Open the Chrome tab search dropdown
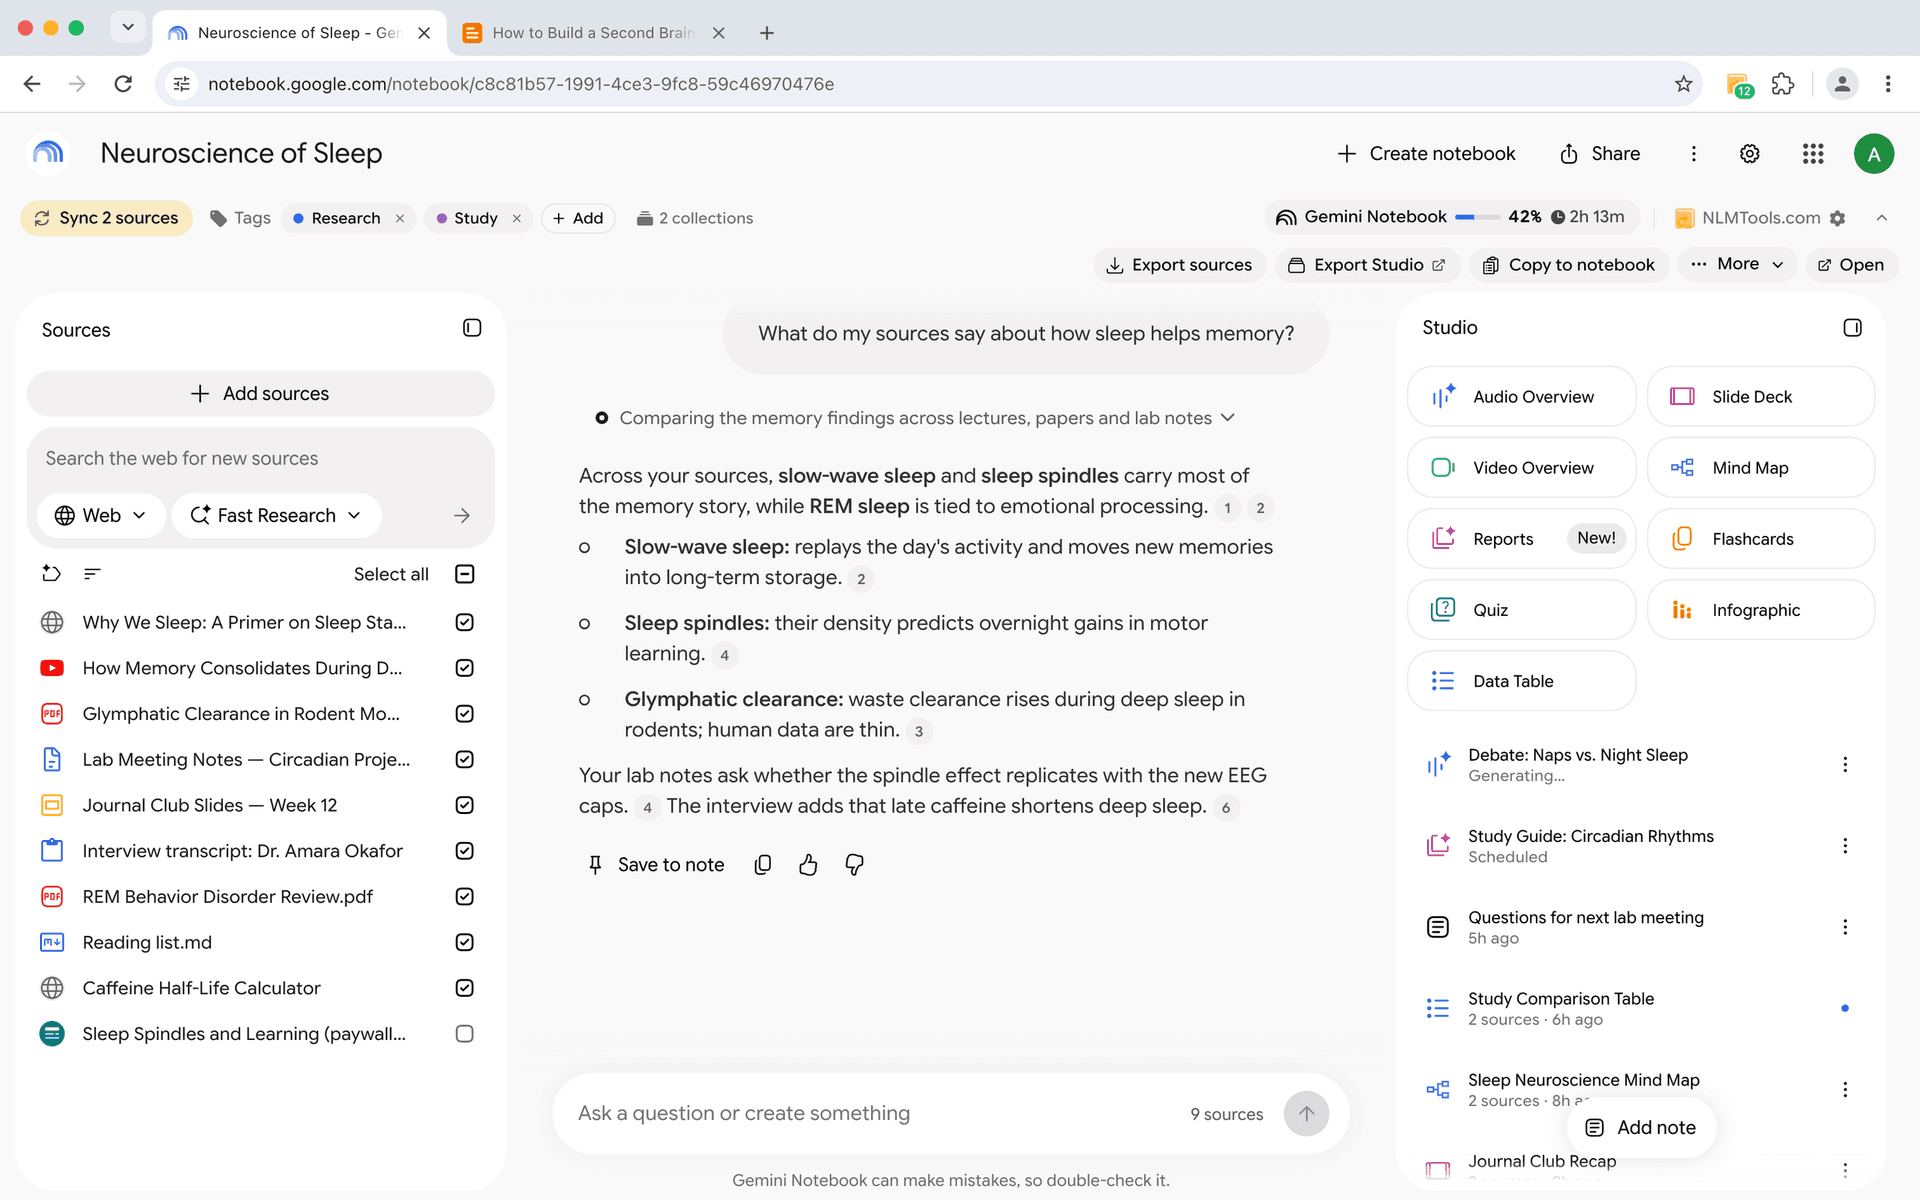The height and width of the screenshot is (1200, 1920). (x=128, y=27)
